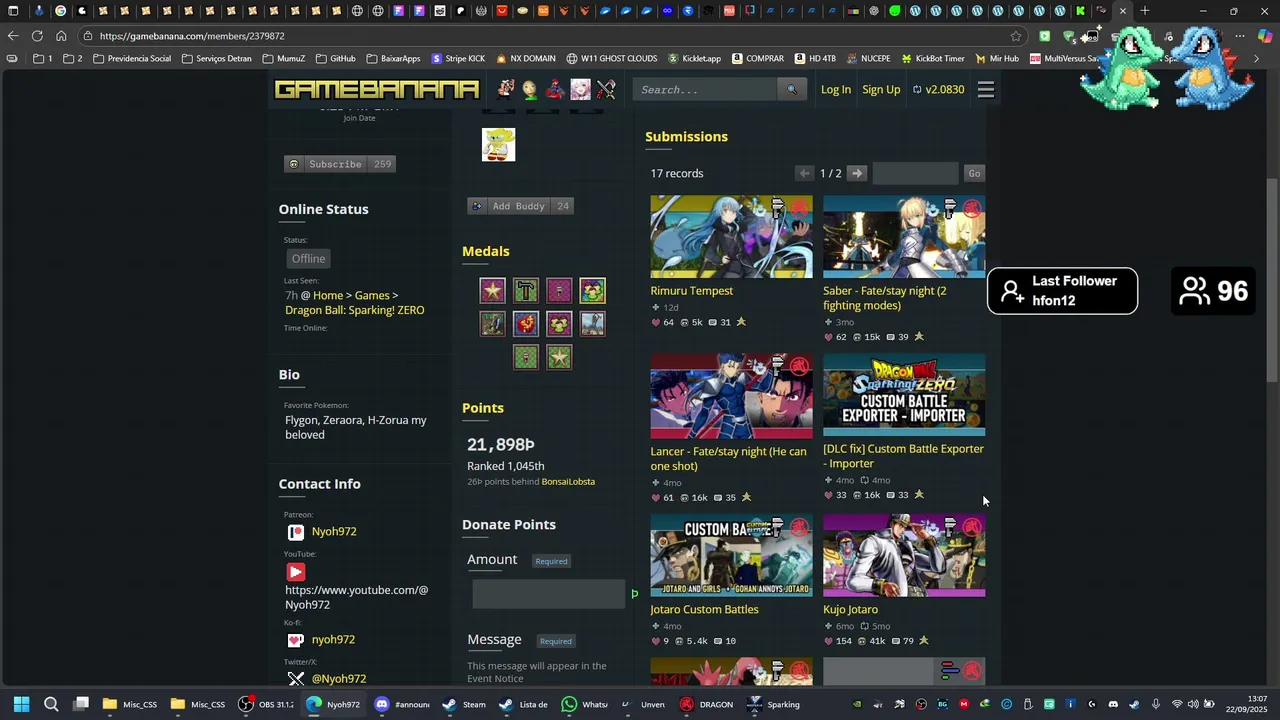Click the left medal in the bottom row
The width and height of the screenshot is (1280, 720).
click(x=526, y=357)
